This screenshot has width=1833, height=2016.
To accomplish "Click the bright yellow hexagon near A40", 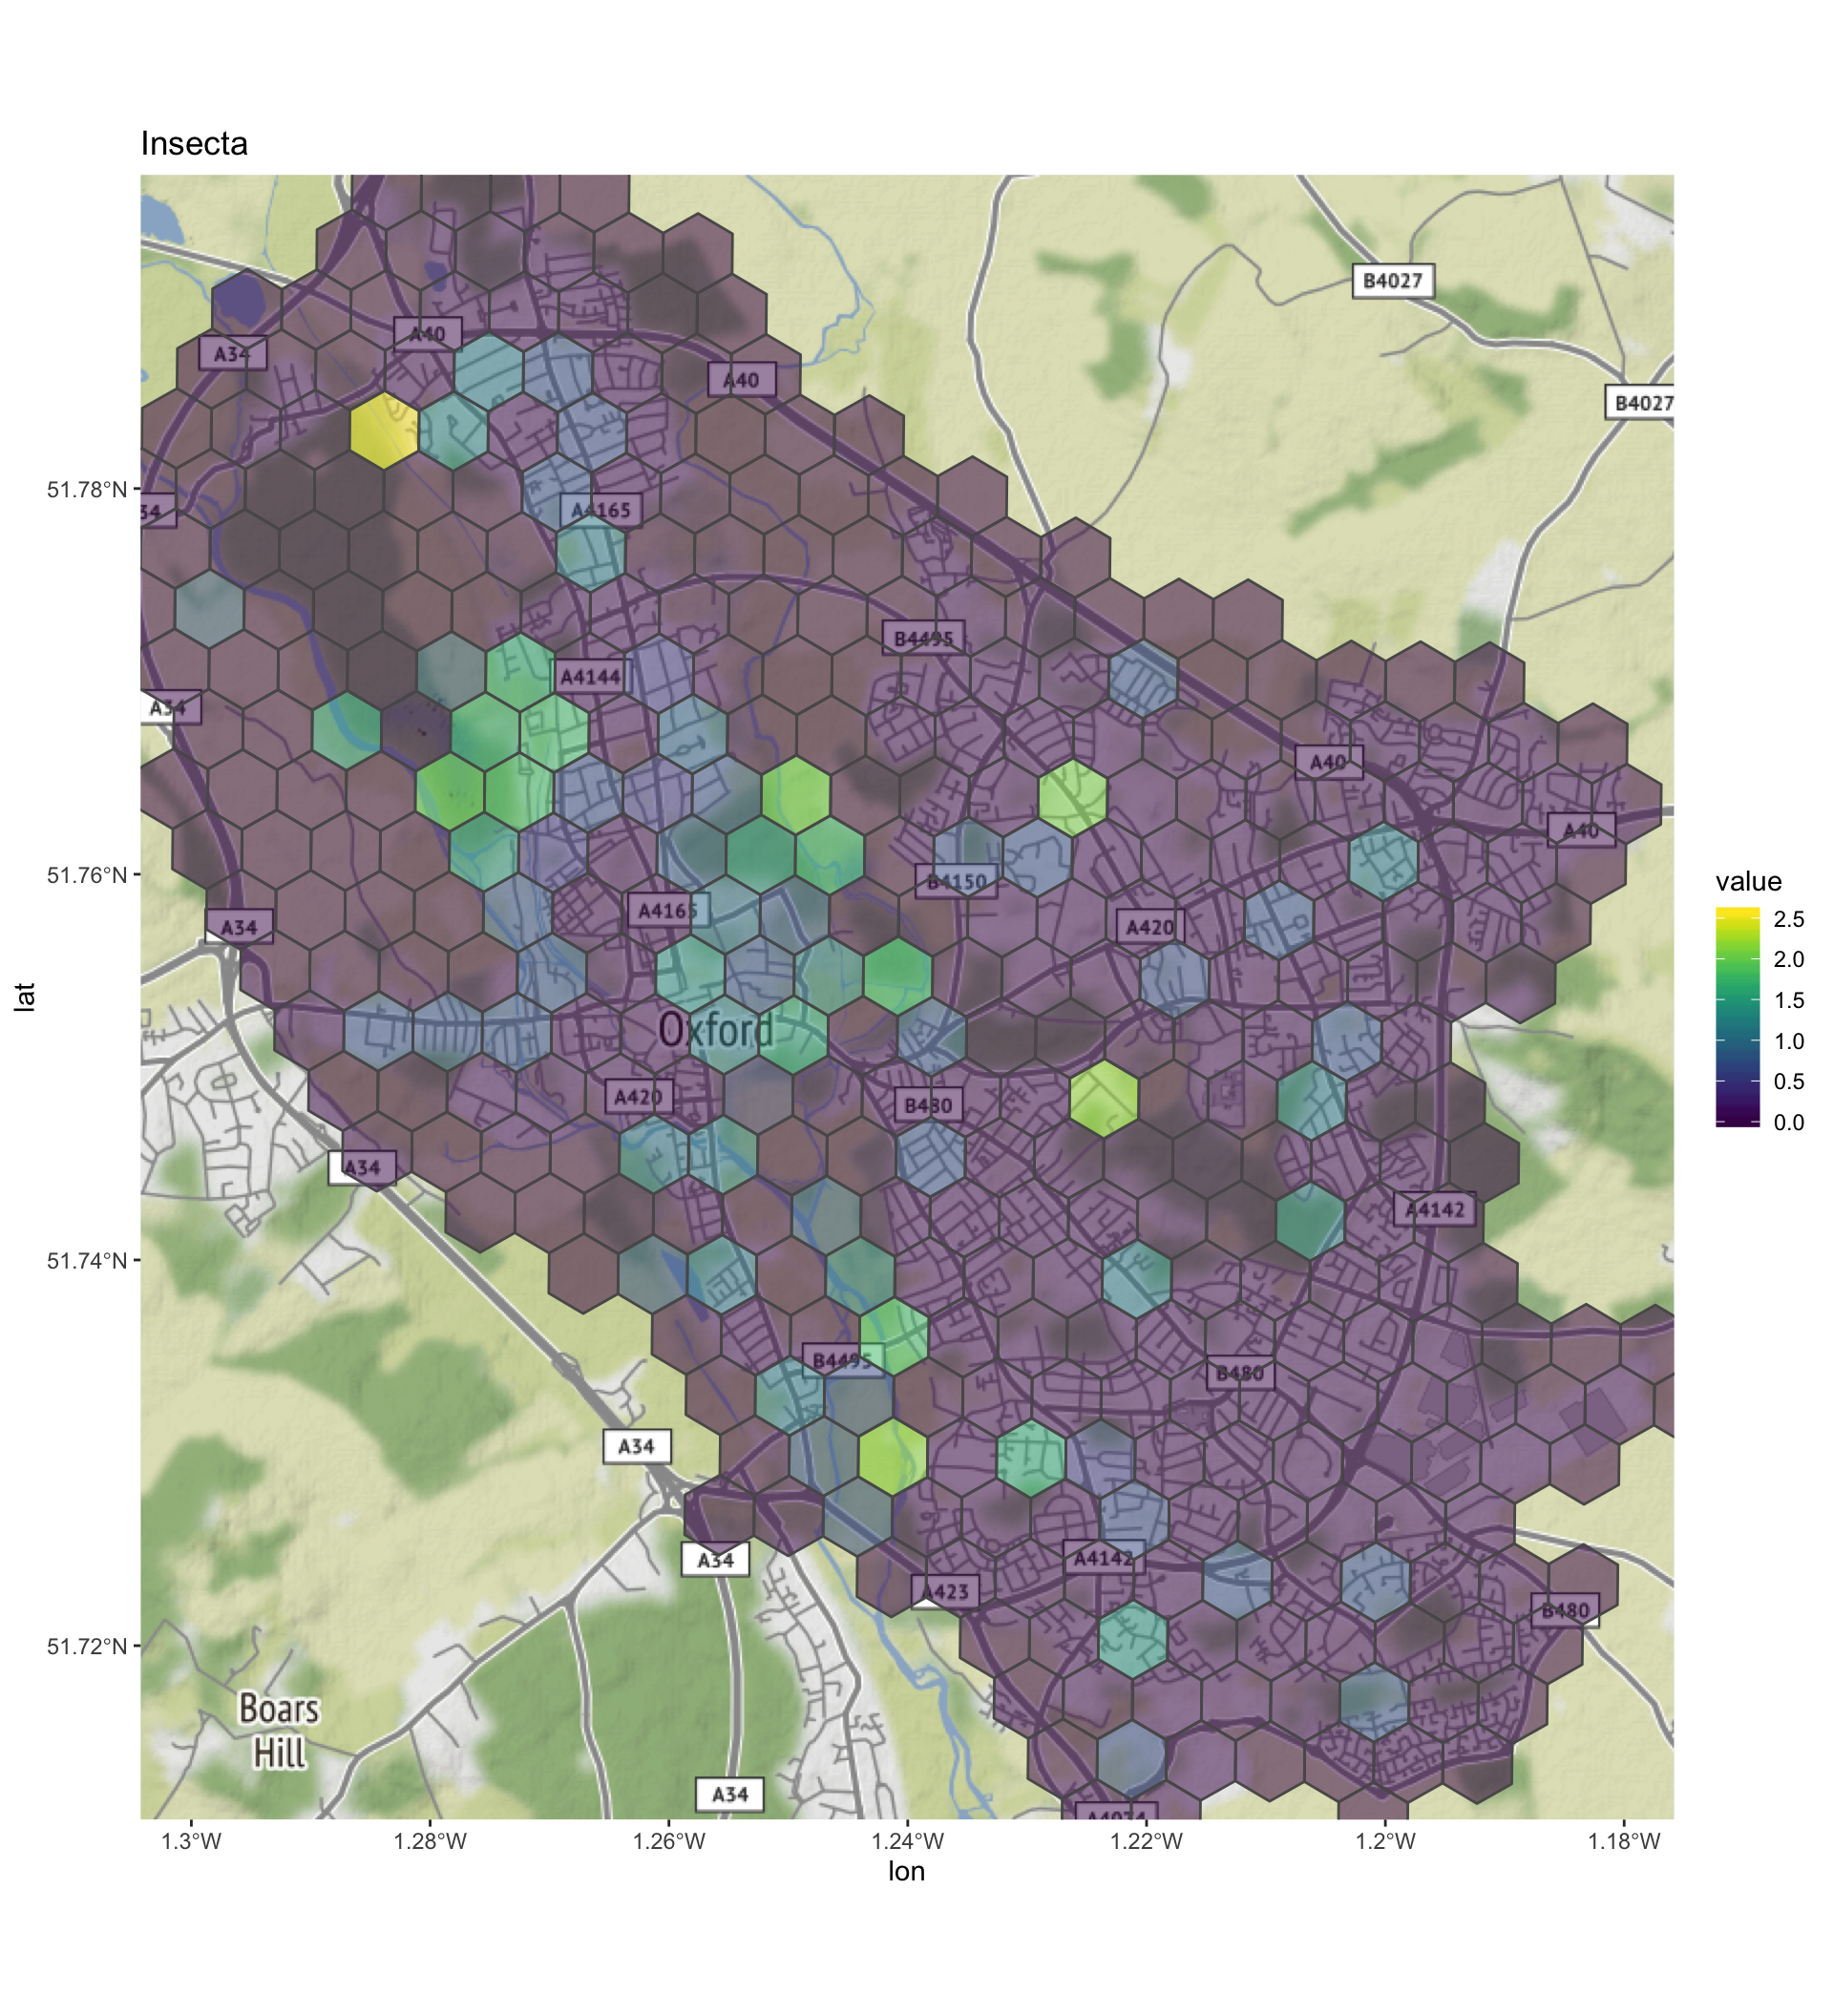I will (384, 431).
